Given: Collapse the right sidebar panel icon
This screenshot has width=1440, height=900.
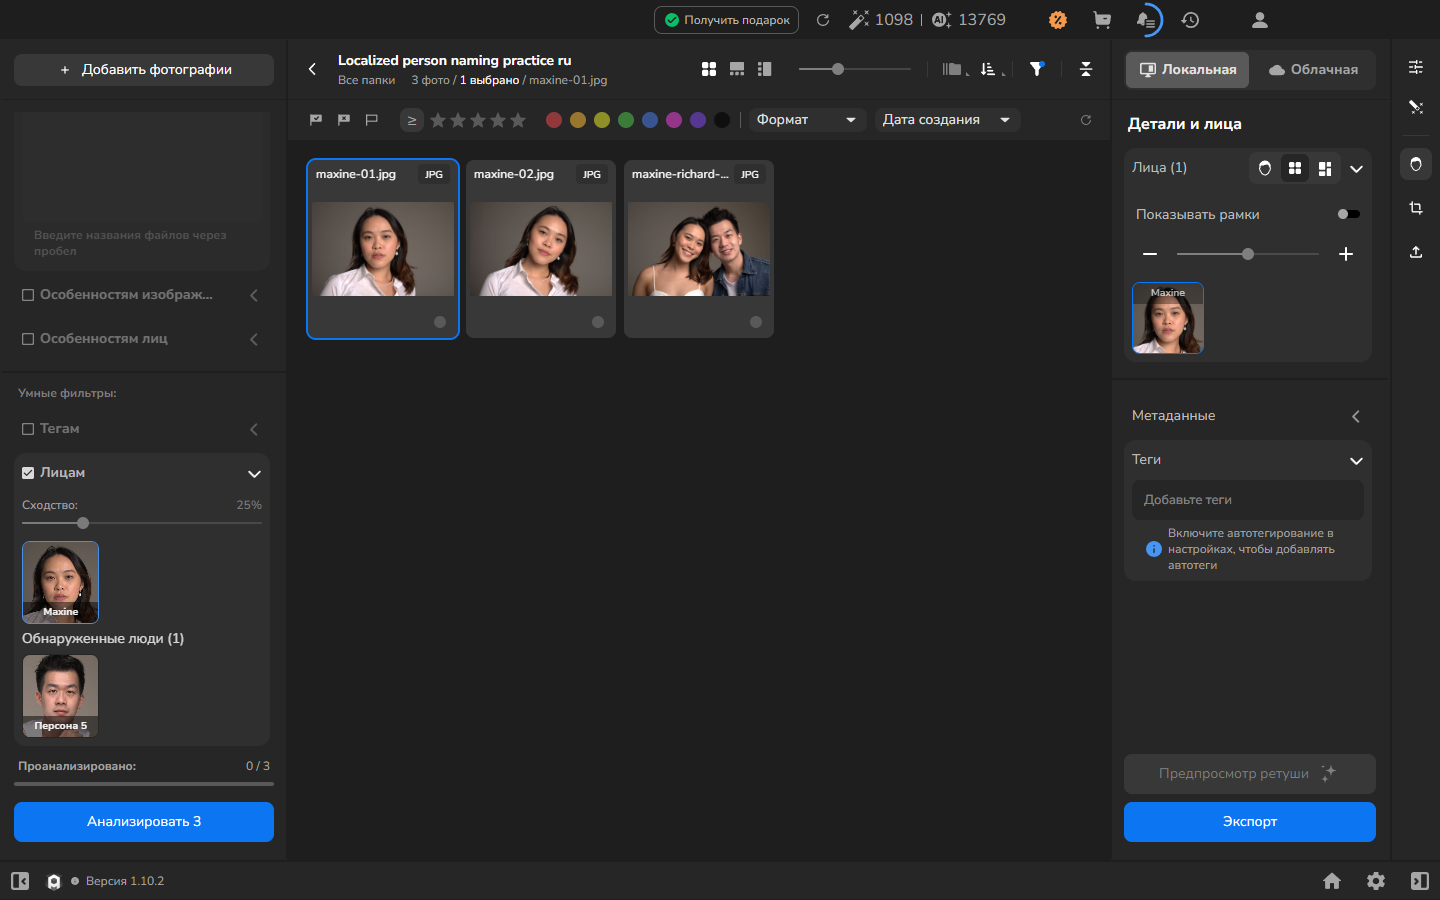Looking at the screenshot, I should pos(1420,881).
